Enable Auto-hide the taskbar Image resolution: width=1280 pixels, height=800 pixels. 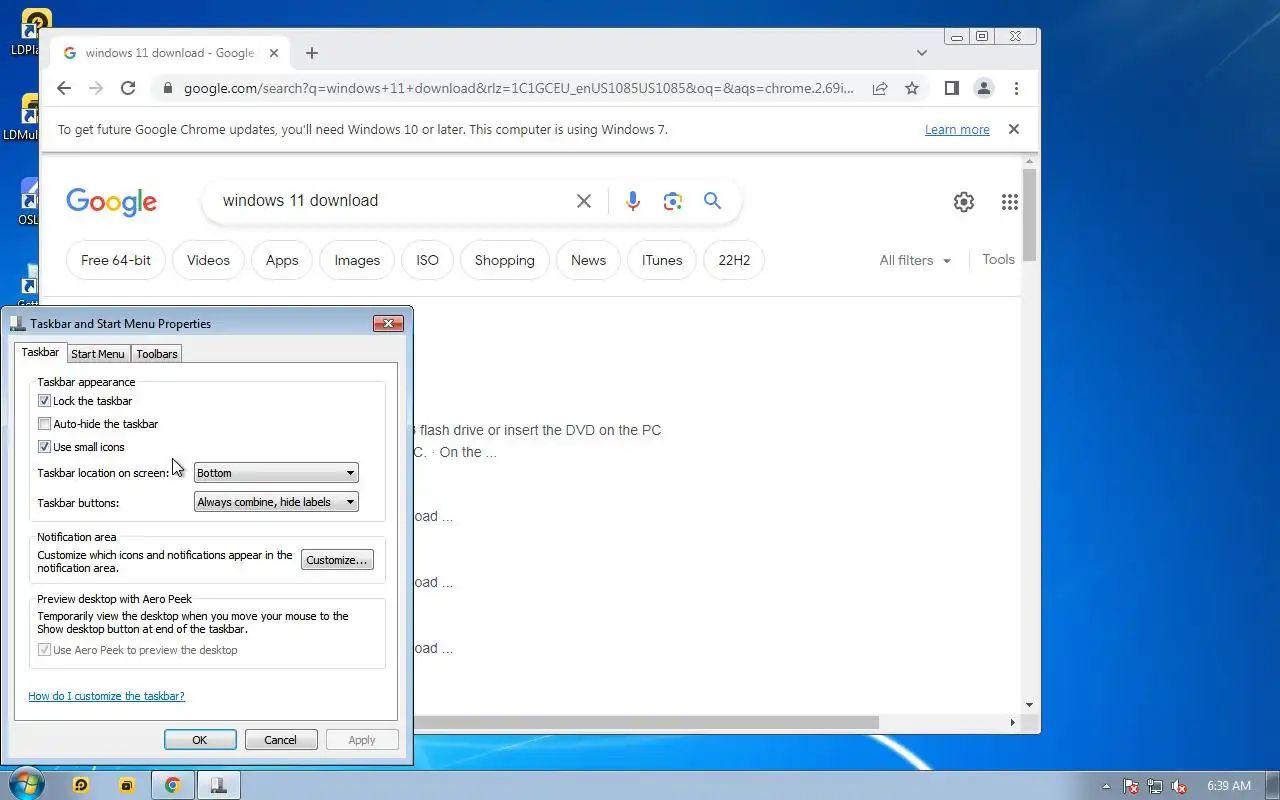coord(44,424)
